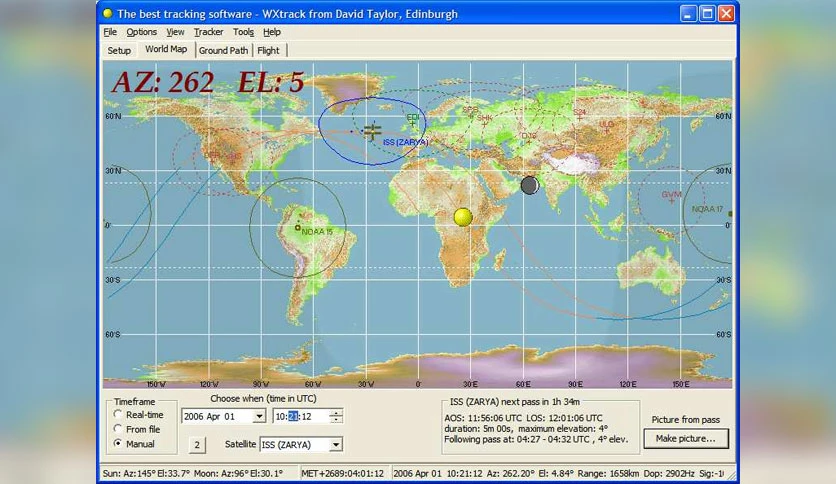Image resolution: width=836 pixels, height=484 pixels.
Task: Click the yellow app icon in title bar
Action: point(108,13)
